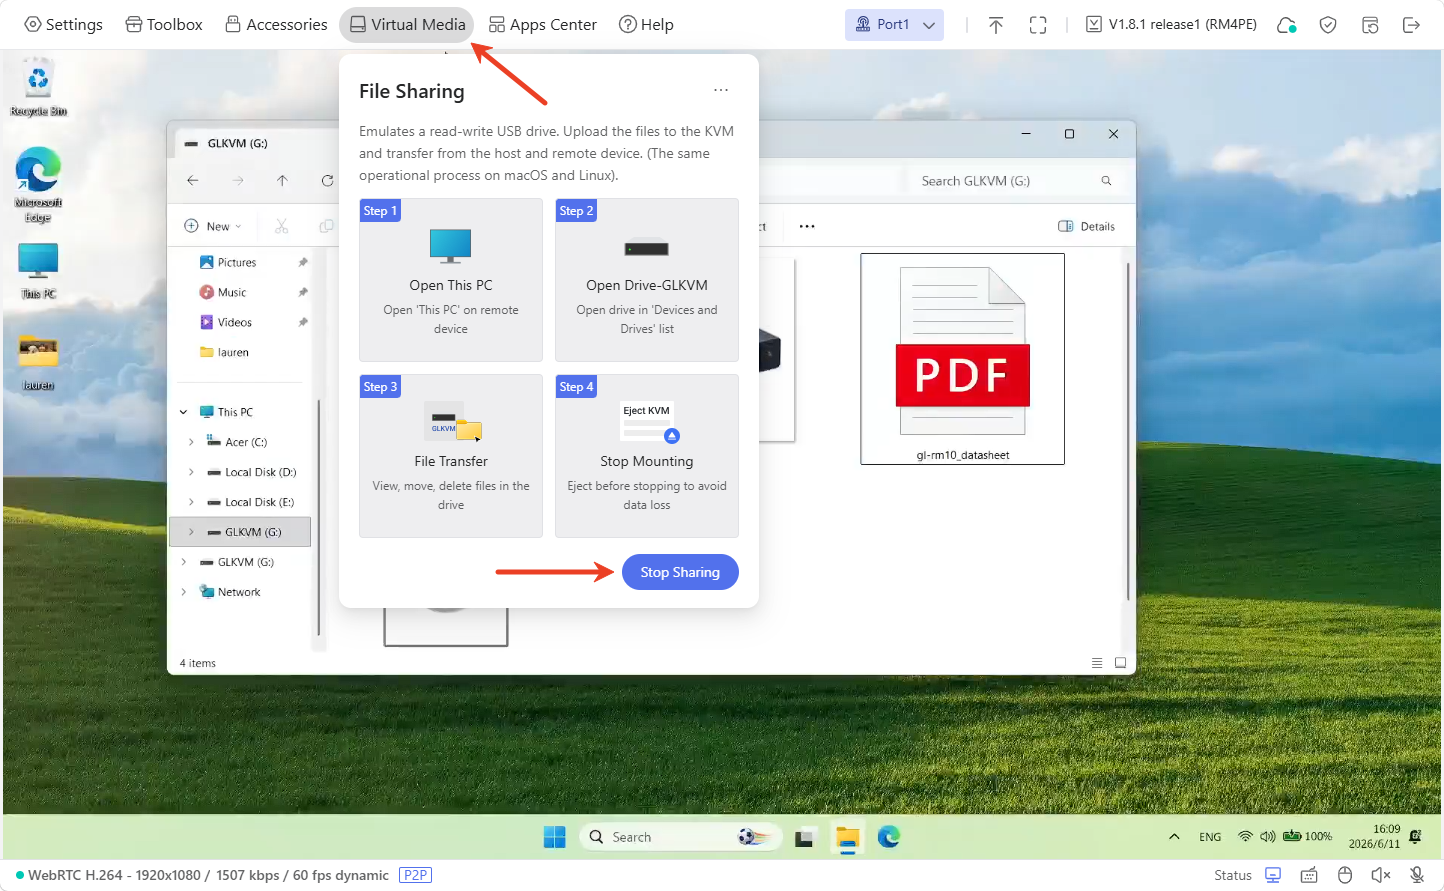Open See more (three dots) in File Explorer toolbar

pos(807,226)
